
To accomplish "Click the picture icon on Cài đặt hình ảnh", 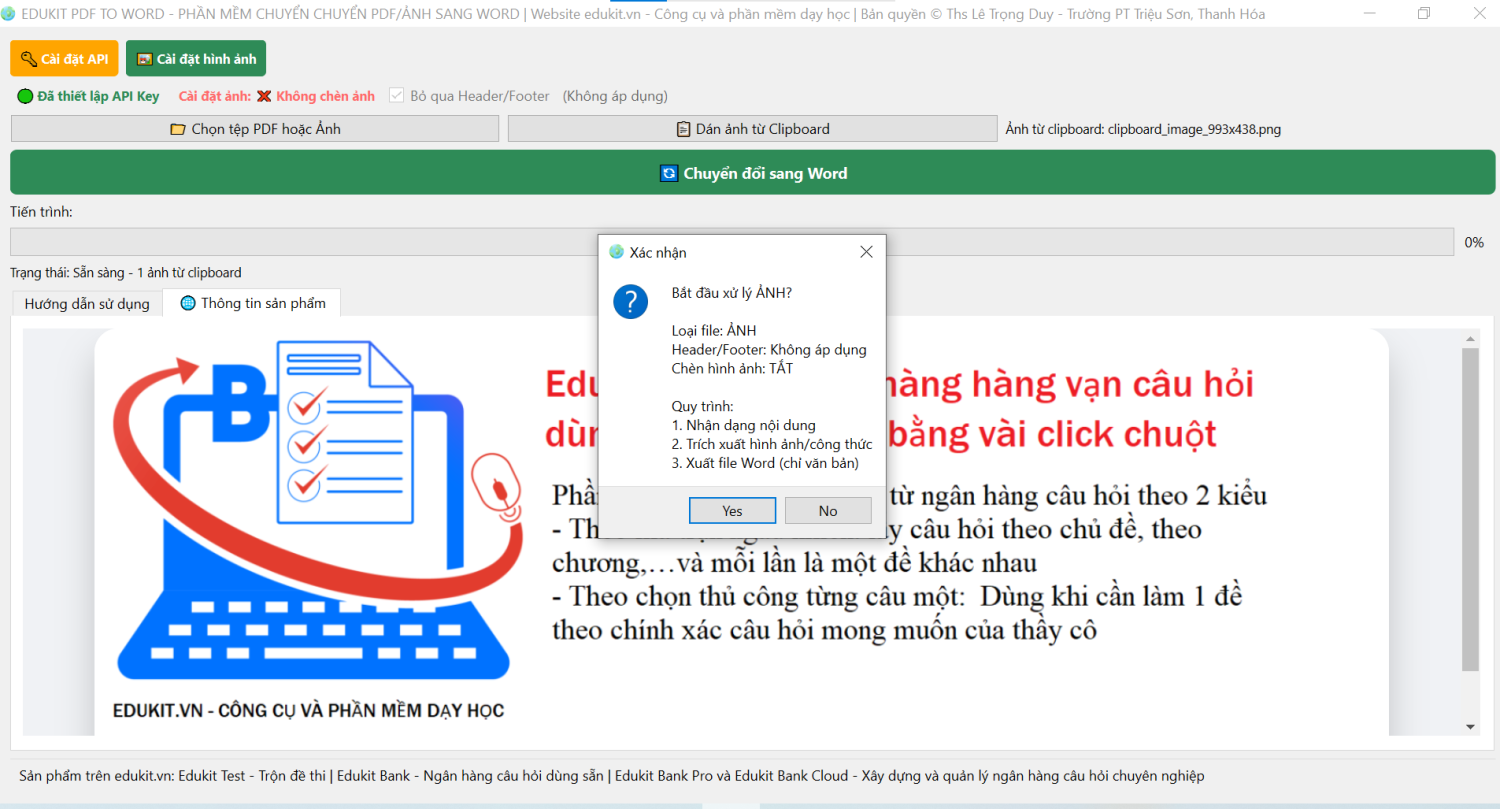I will pyautogui.click(x=144, y=59).
